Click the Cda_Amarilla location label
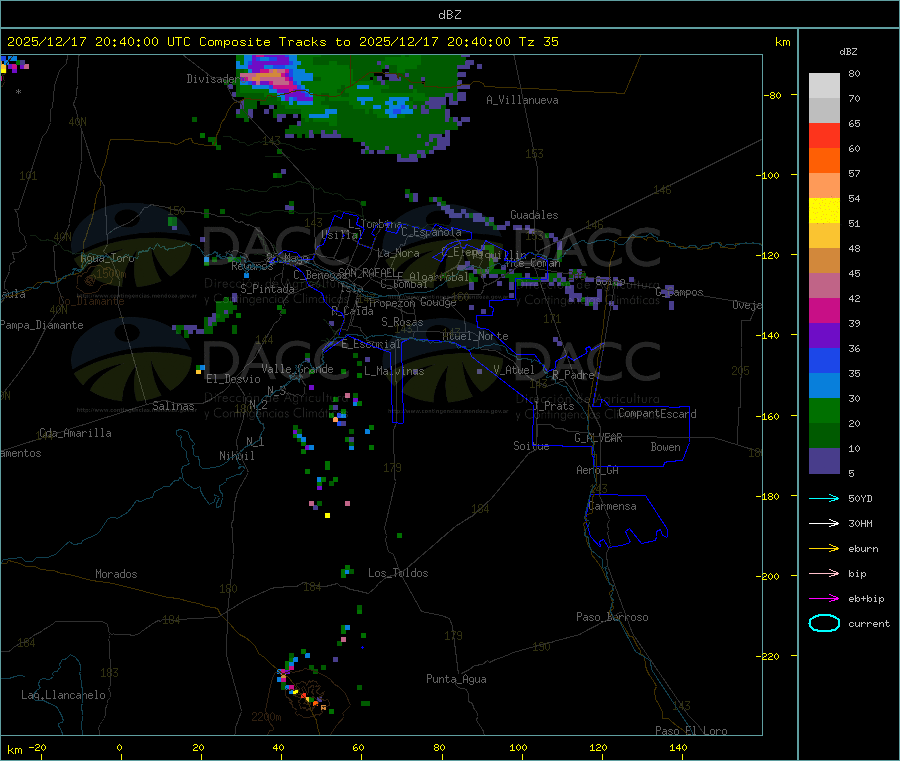Image resolution: width=900 pixels, height=761 pixels. click(75, 433)
